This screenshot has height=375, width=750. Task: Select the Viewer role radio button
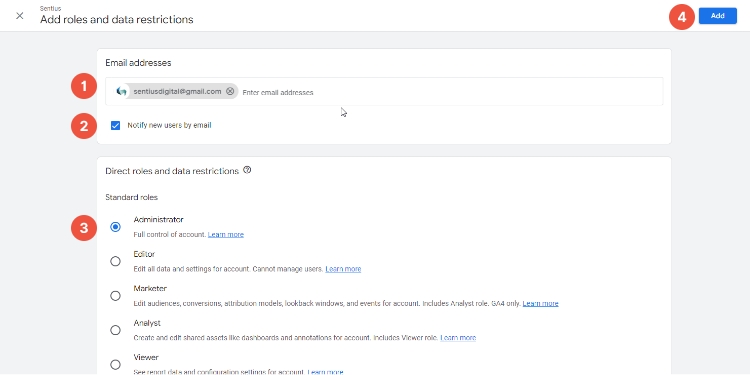coord(115,364)
